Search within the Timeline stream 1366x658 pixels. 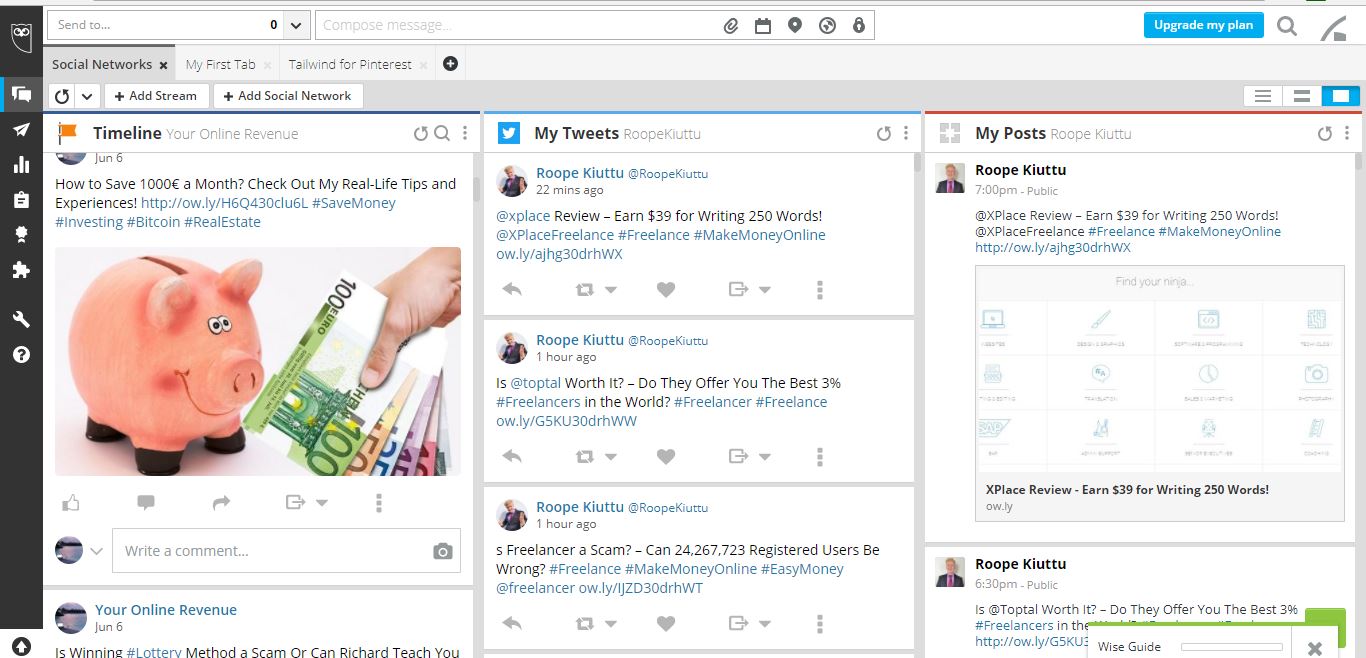coord(442,133)
